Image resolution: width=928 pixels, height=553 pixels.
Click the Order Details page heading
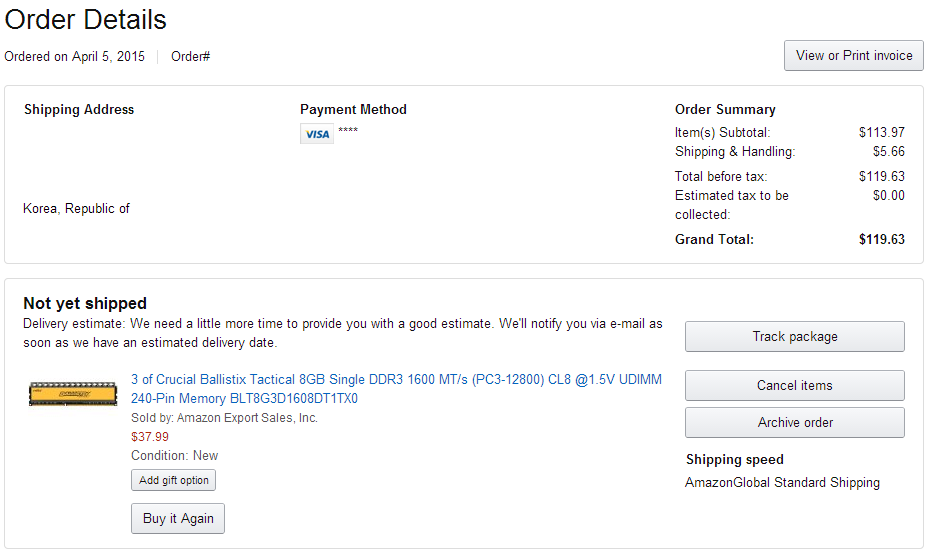86,20
